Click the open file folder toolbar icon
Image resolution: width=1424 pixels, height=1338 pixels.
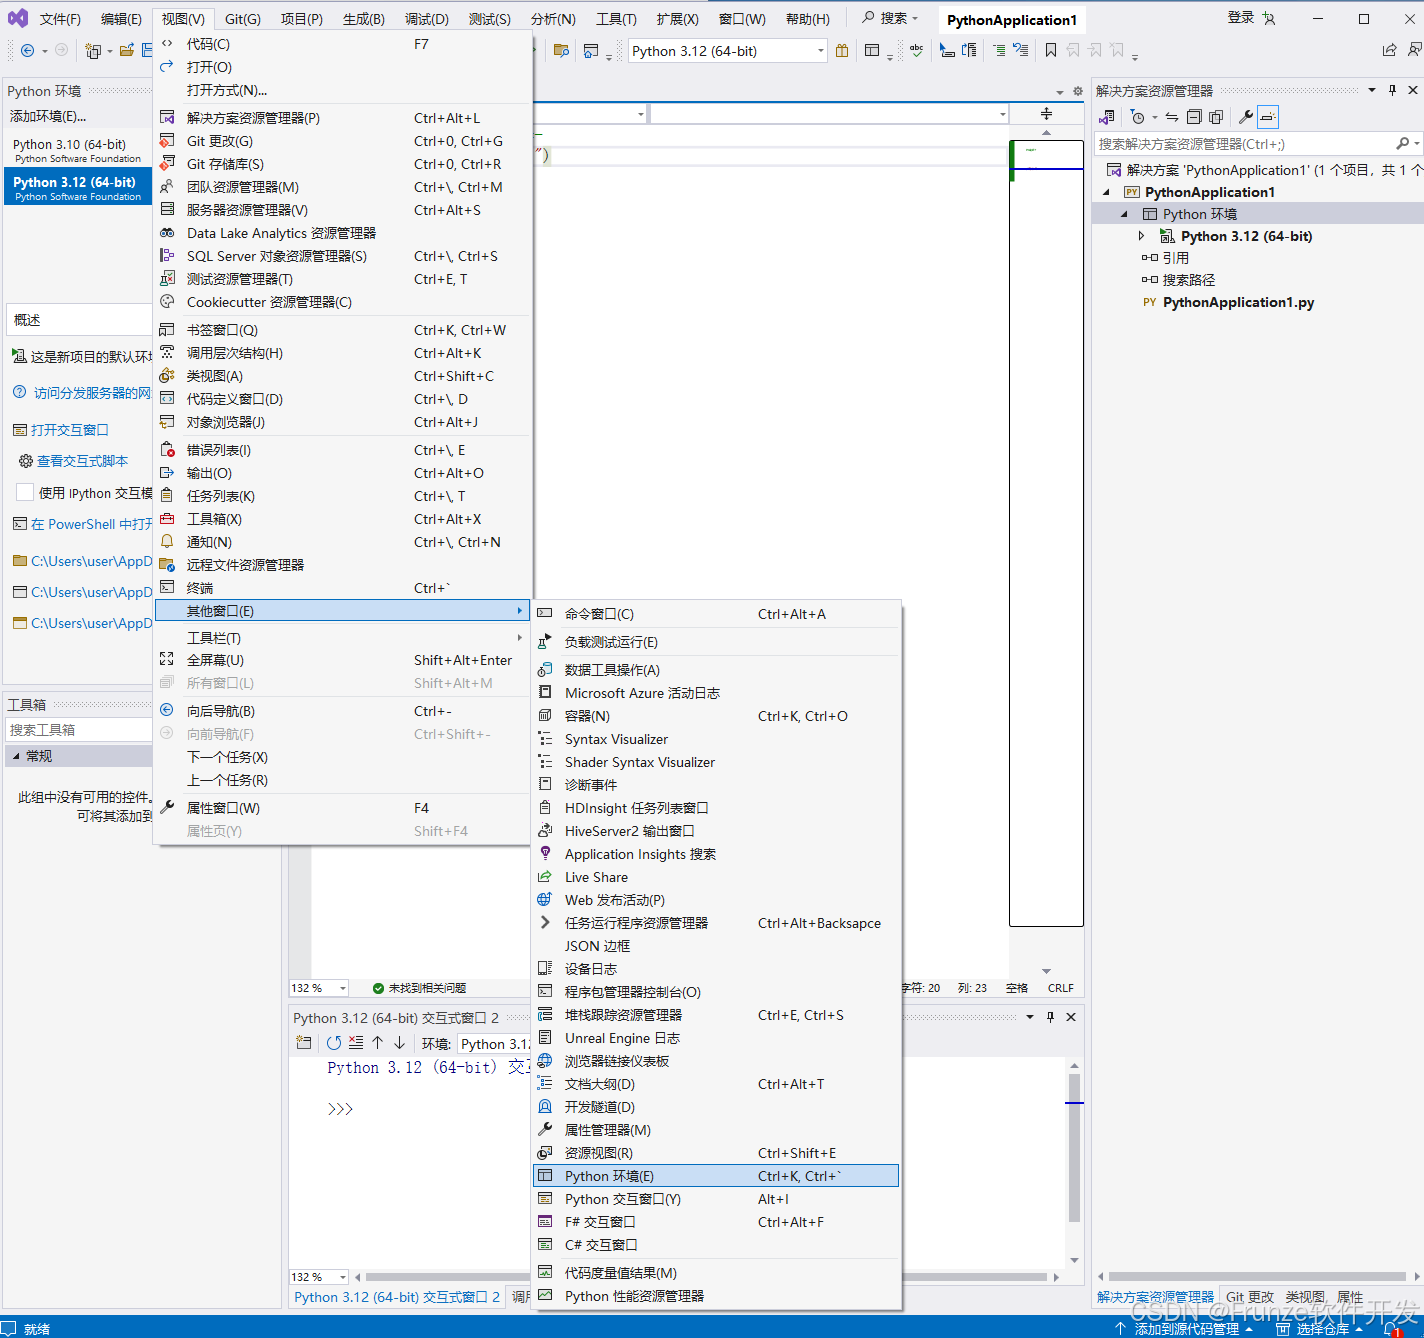(126, 50)
